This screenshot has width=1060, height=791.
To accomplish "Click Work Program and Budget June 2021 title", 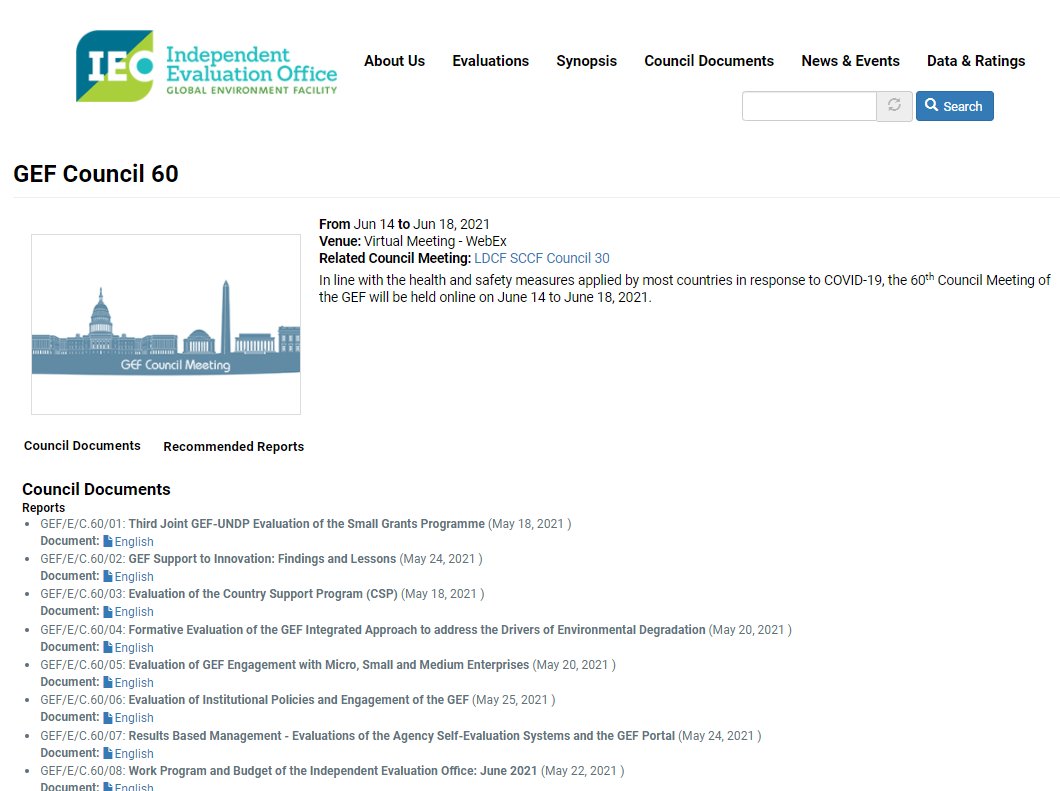I will (x=333, y=771).
